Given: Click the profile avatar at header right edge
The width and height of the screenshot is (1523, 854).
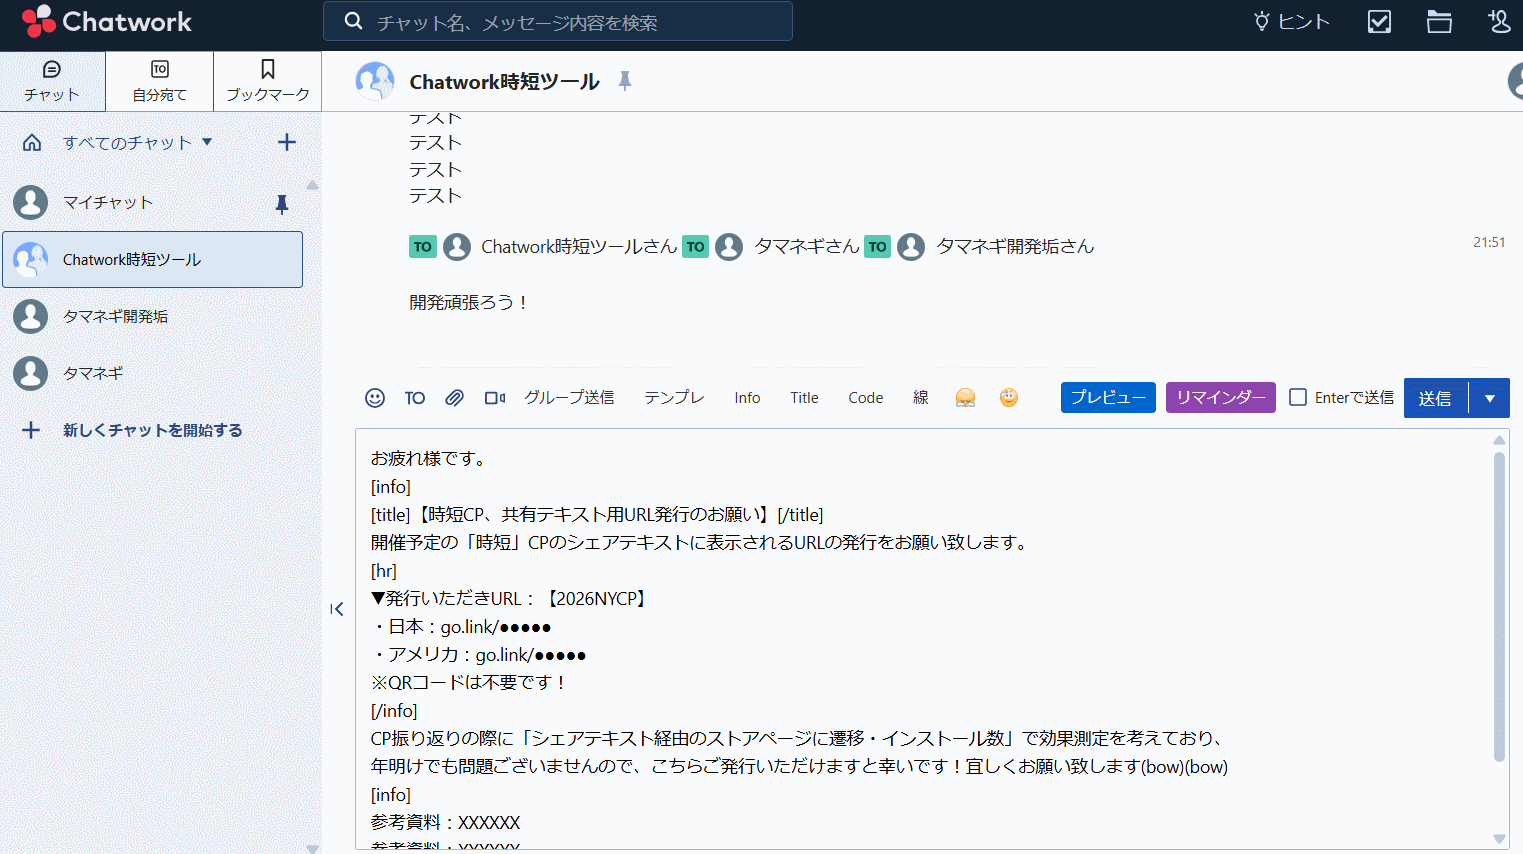Looking at the screenshot, I should point(1515,81).
